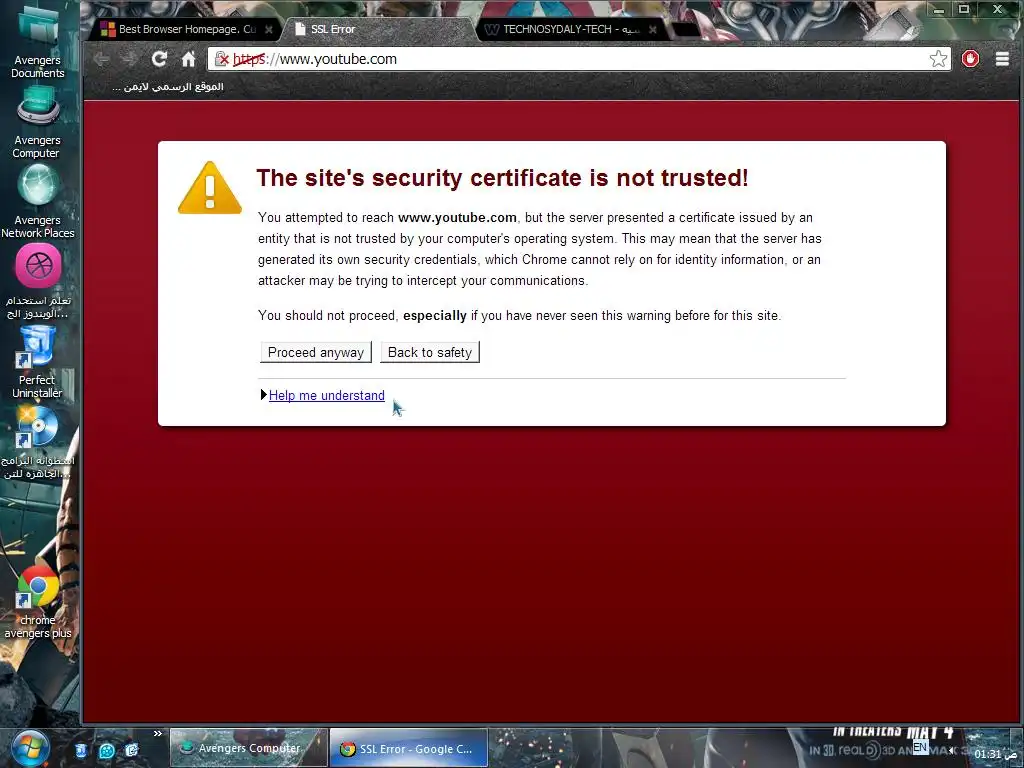
Task: Go to the browser home page icon
Action: coord(189,59)
